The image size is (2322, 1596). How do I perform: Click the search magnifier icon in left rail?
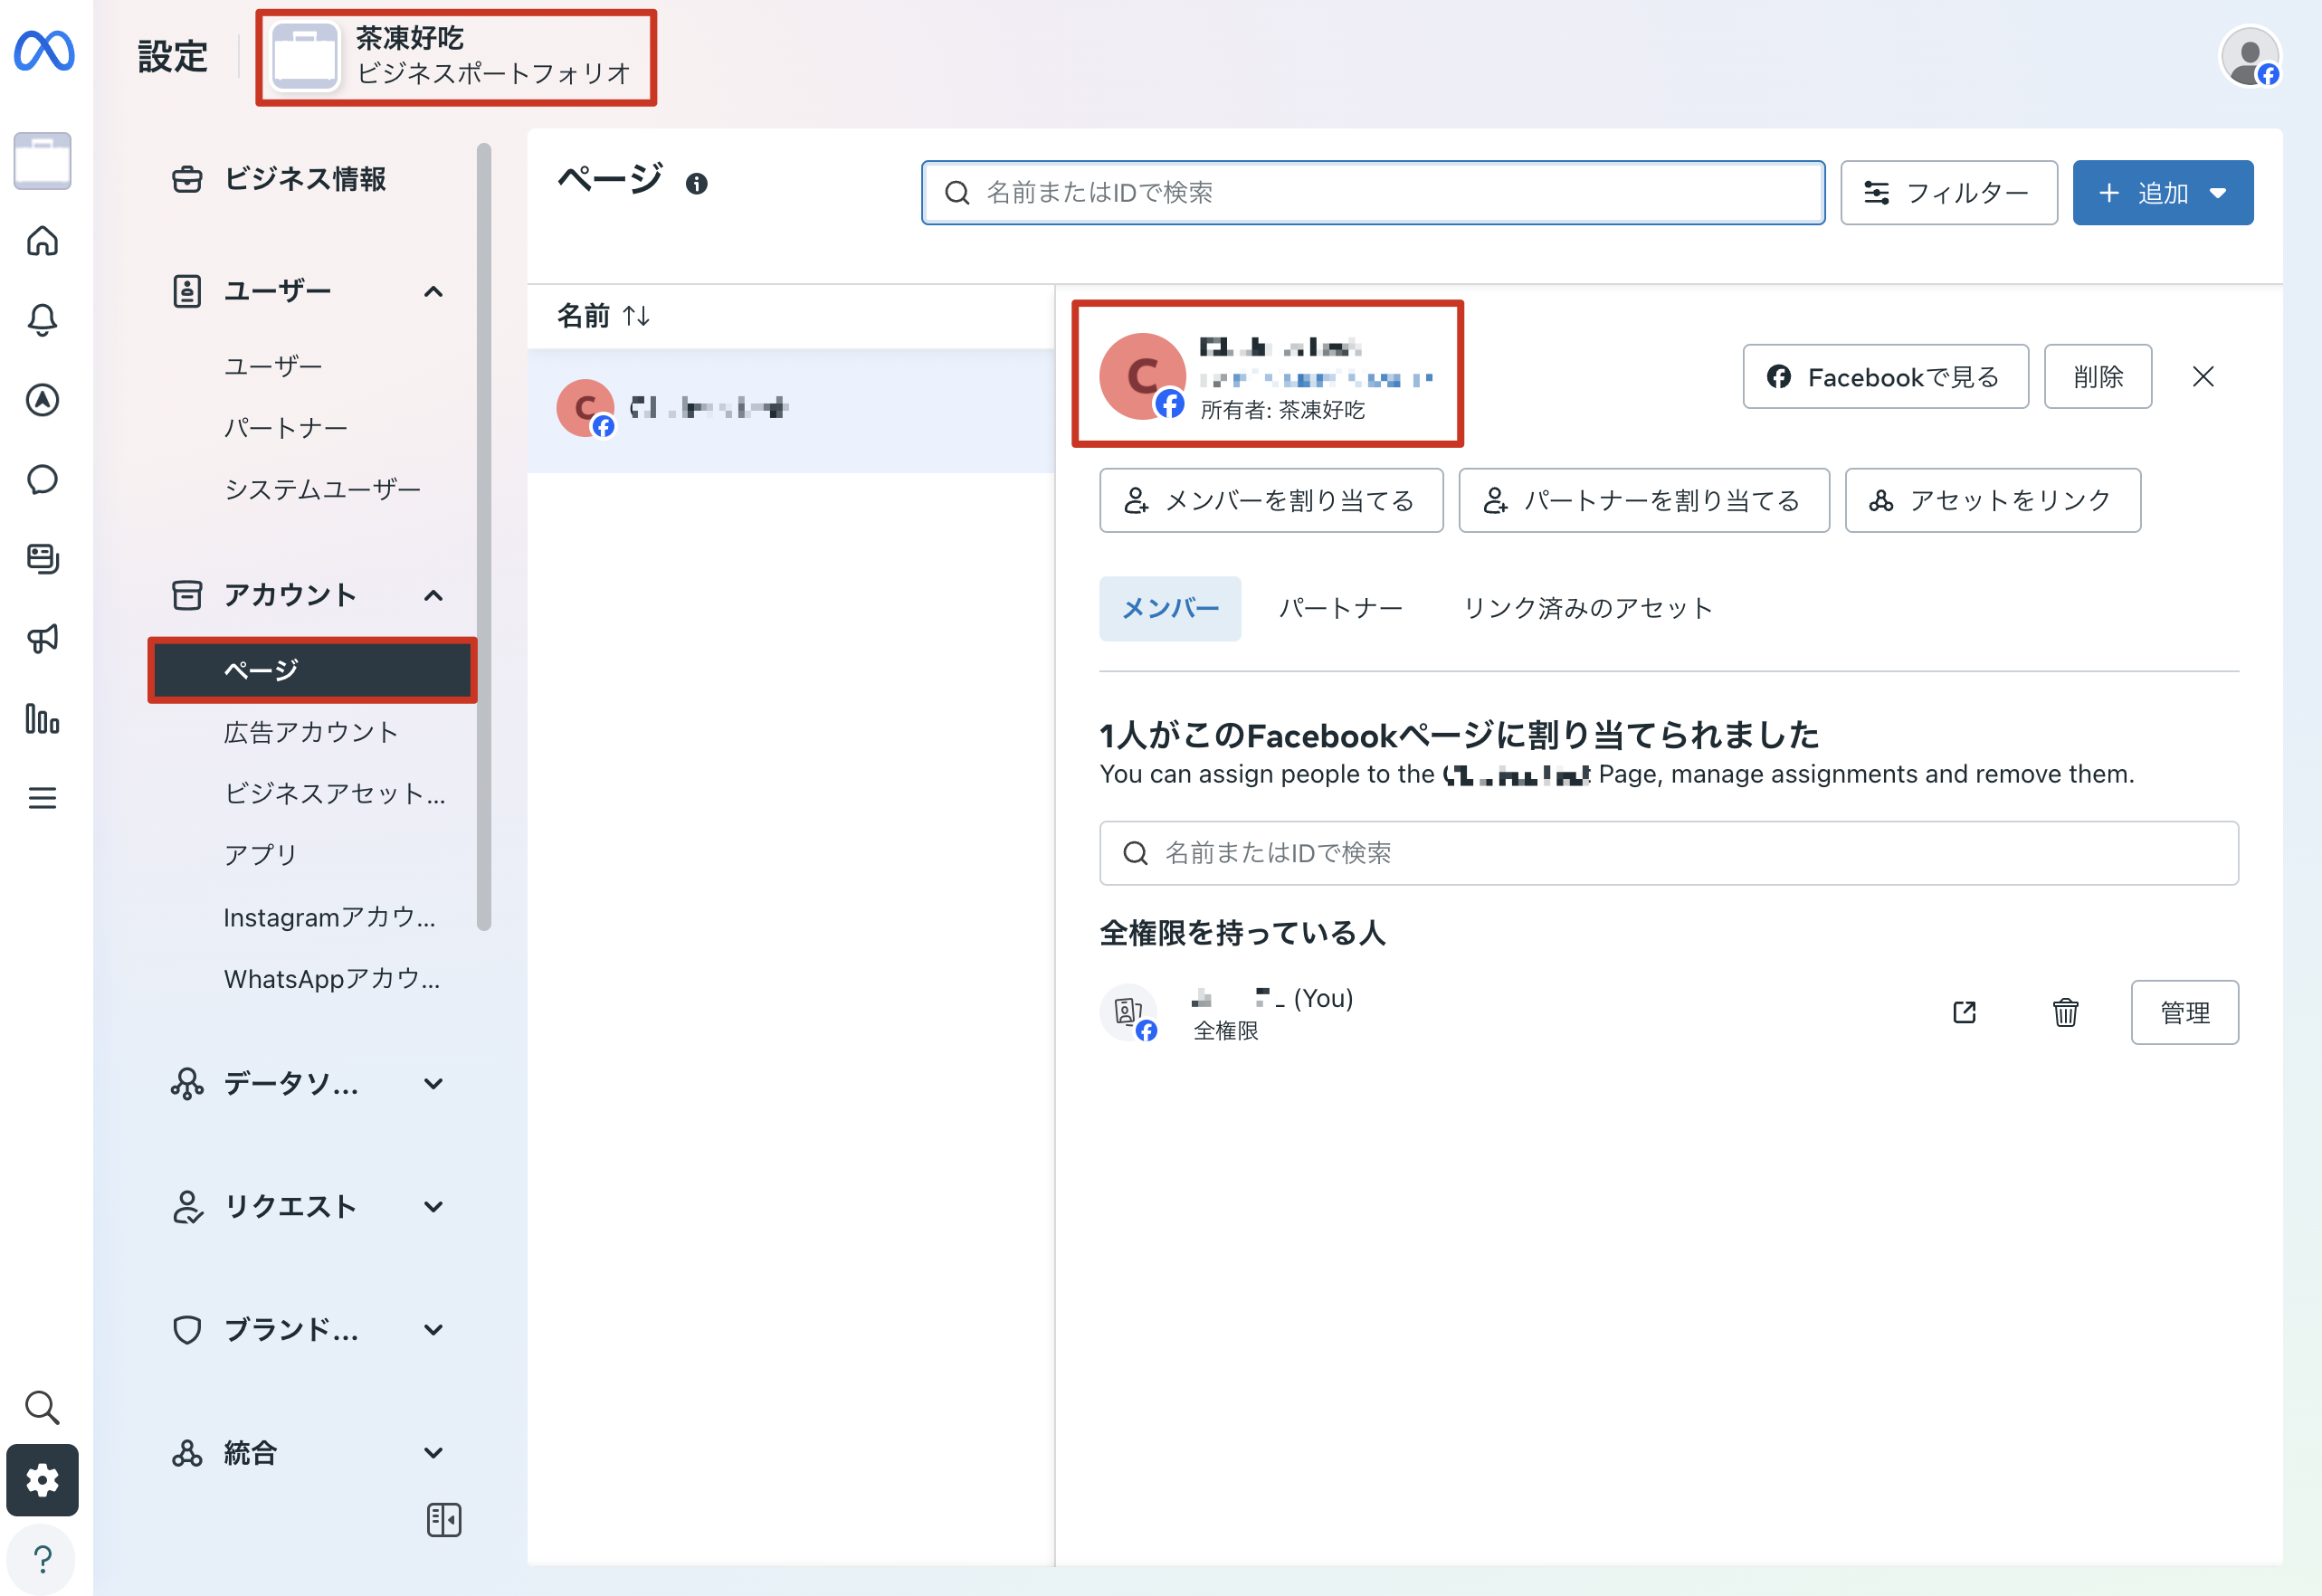42,1407
